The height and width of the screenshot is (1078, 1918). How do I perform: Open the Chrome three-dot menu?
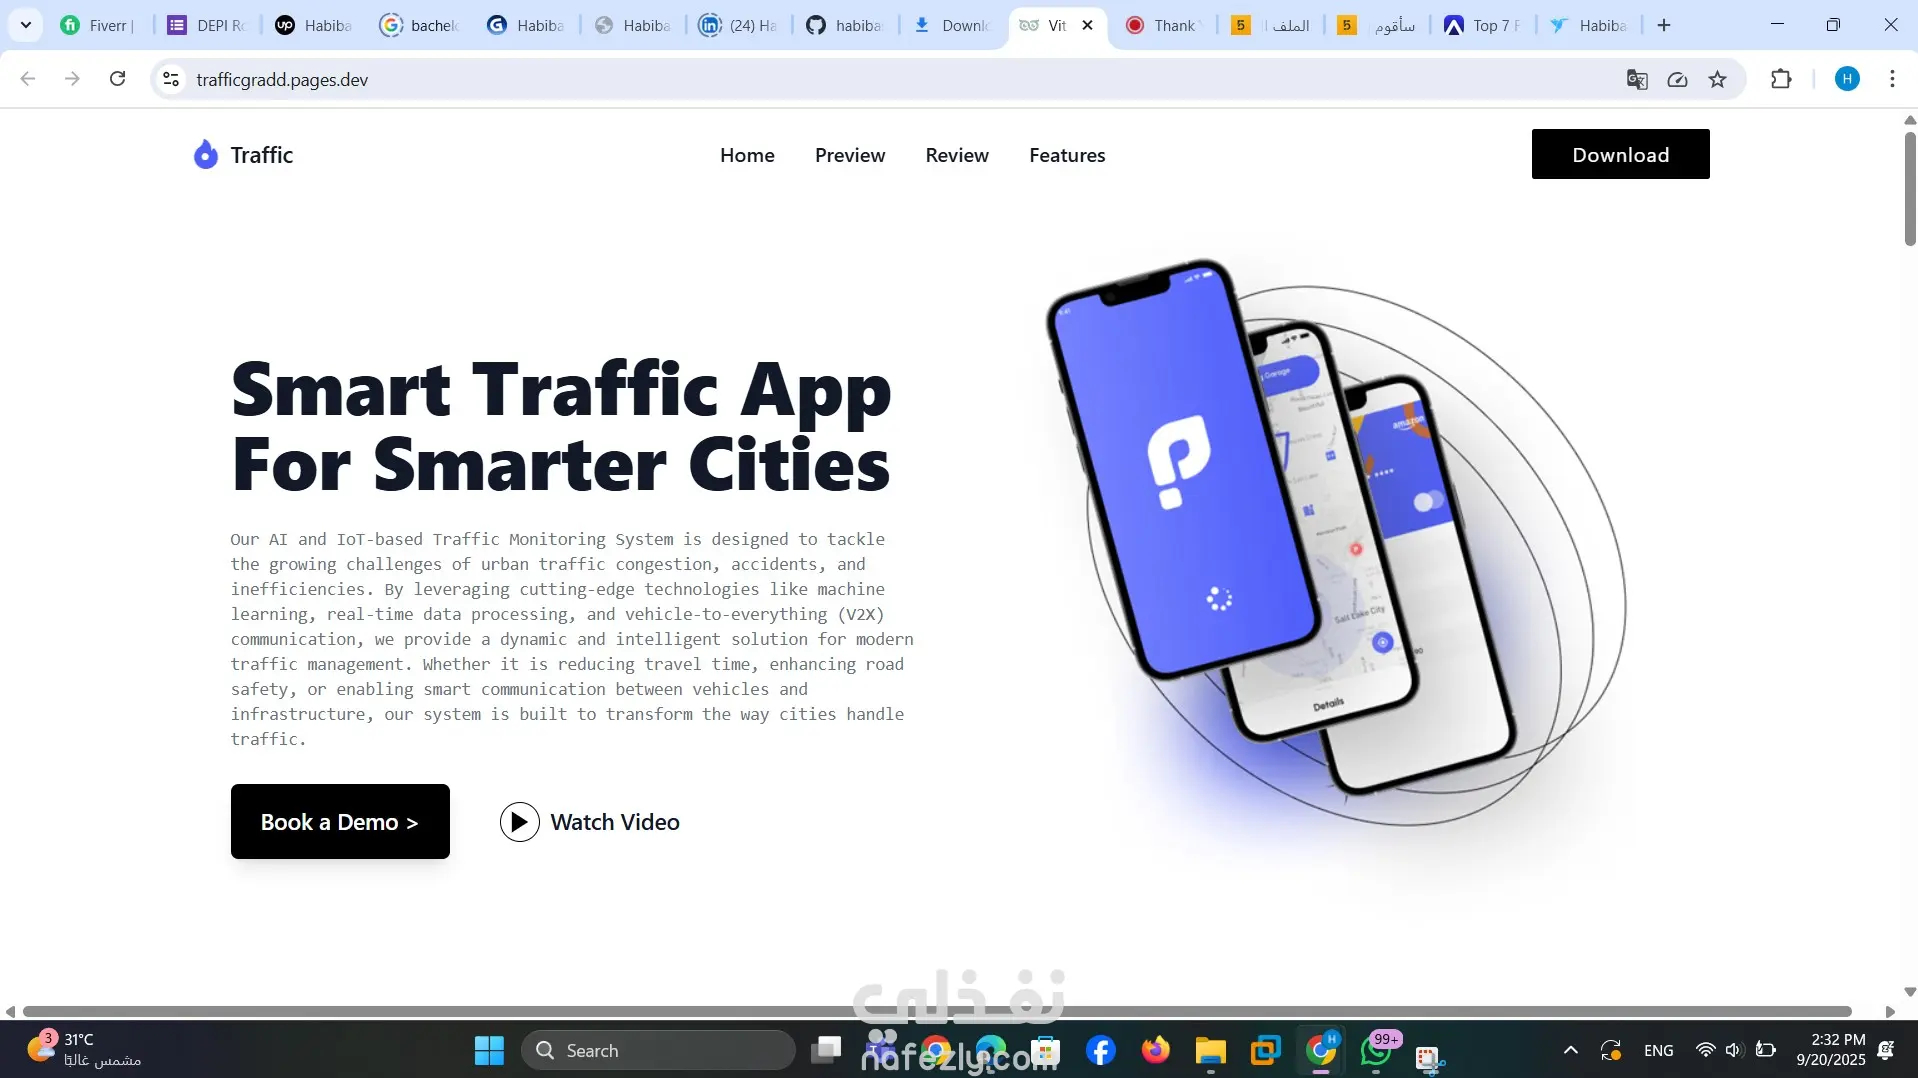1893,79
